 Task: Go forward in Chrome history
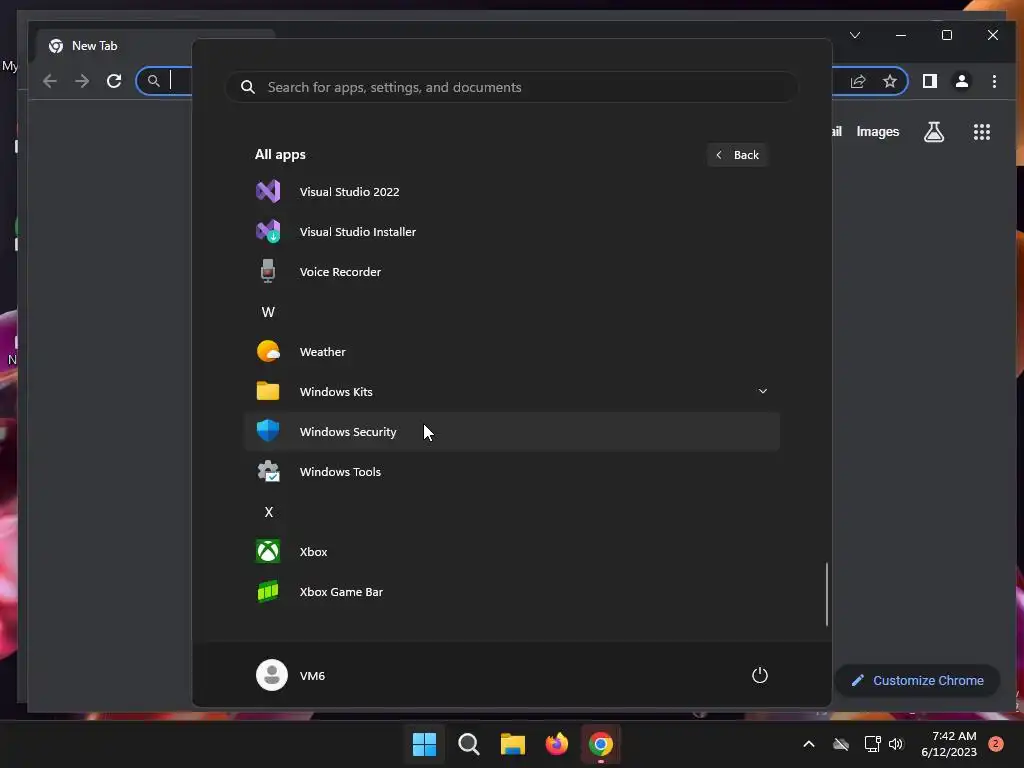[82, 81]
